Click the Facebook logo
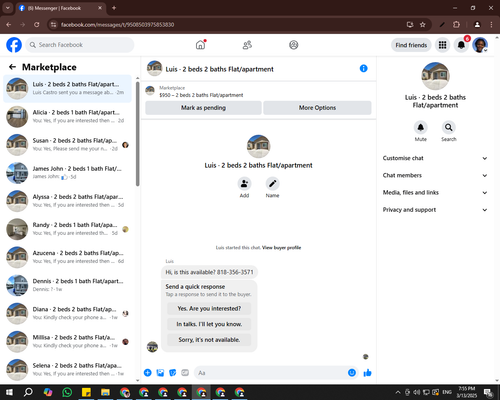The image size is (500, 400). [14, 45]
